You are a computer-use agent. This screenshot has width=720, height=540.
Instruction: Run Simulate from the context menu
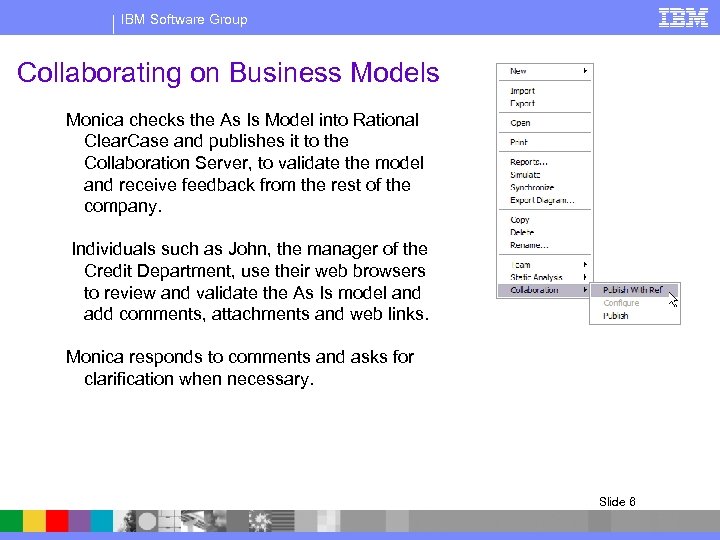(x=545, y=174)
